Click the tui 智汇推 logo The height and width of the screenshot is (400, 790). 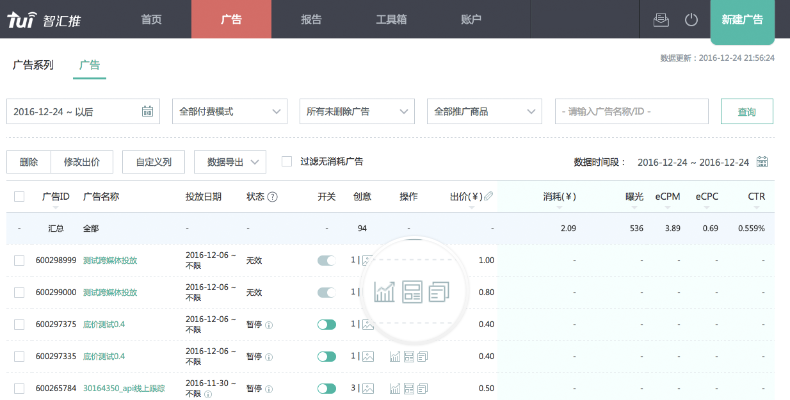tap(43, 20)
